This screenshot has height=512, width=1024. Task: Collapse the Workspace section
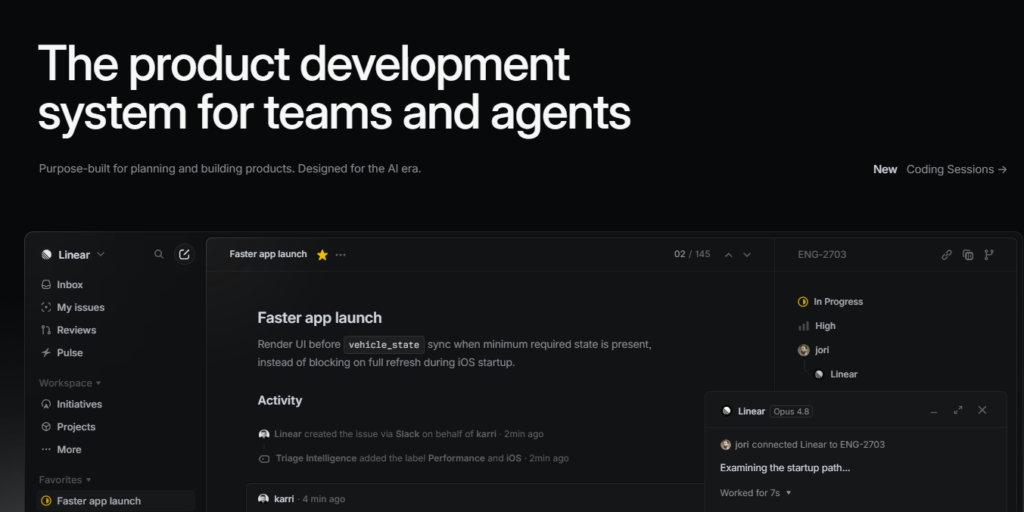tap(70, 383)
